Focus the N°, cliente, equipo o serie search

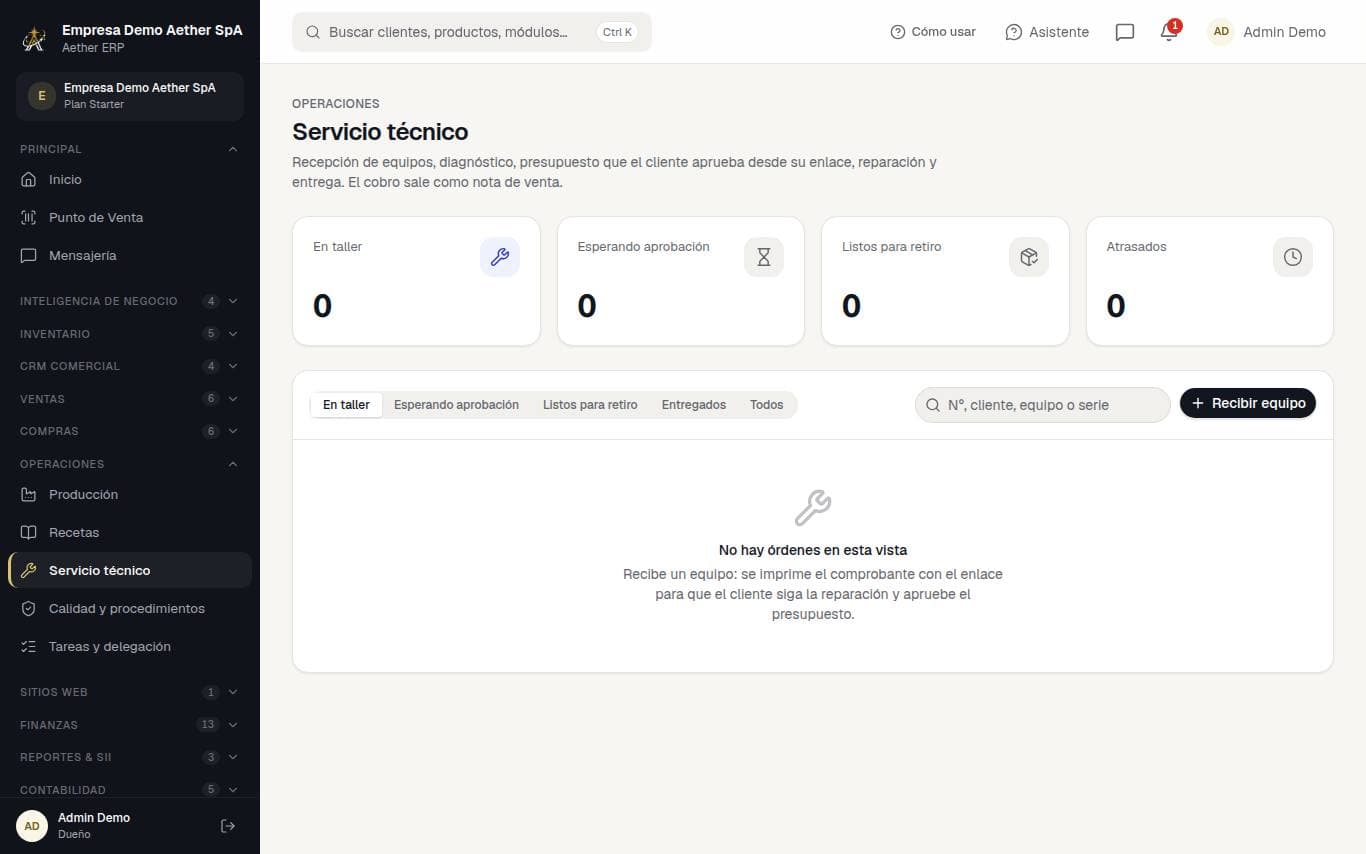(1042, 405)
